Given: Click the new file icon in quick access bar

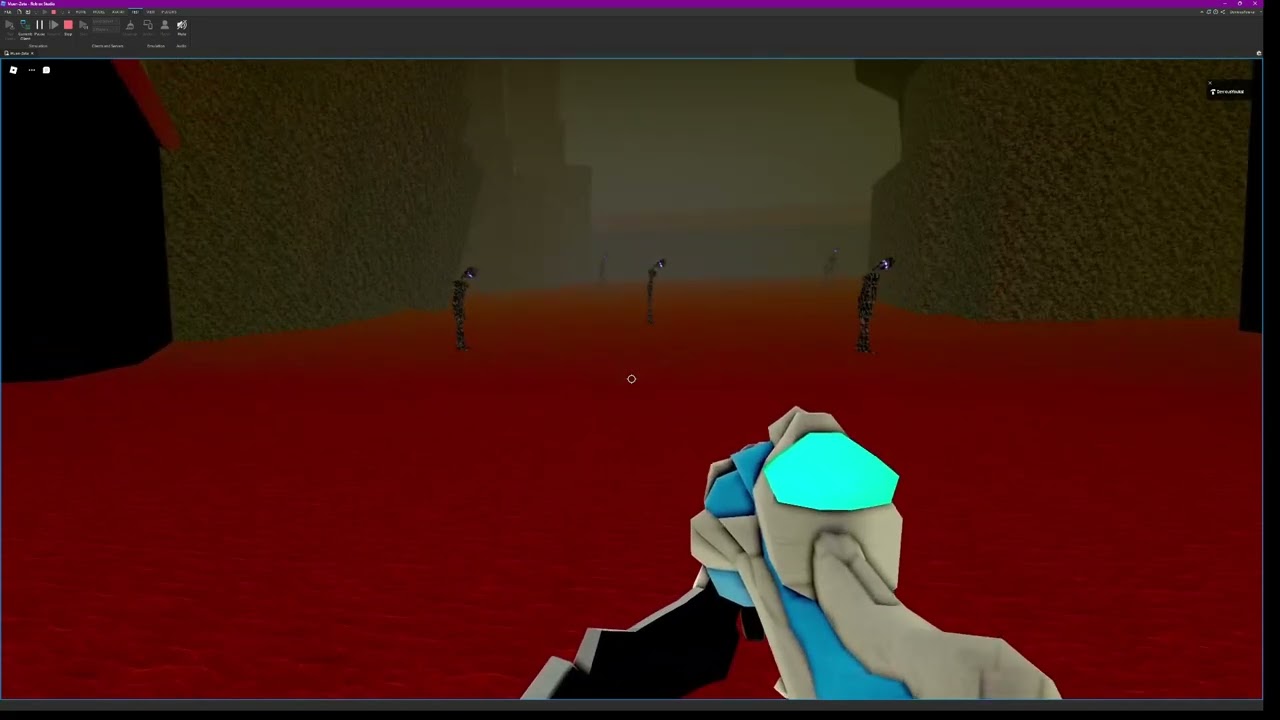Looking at the screenshot, I should tap(19, 12).
